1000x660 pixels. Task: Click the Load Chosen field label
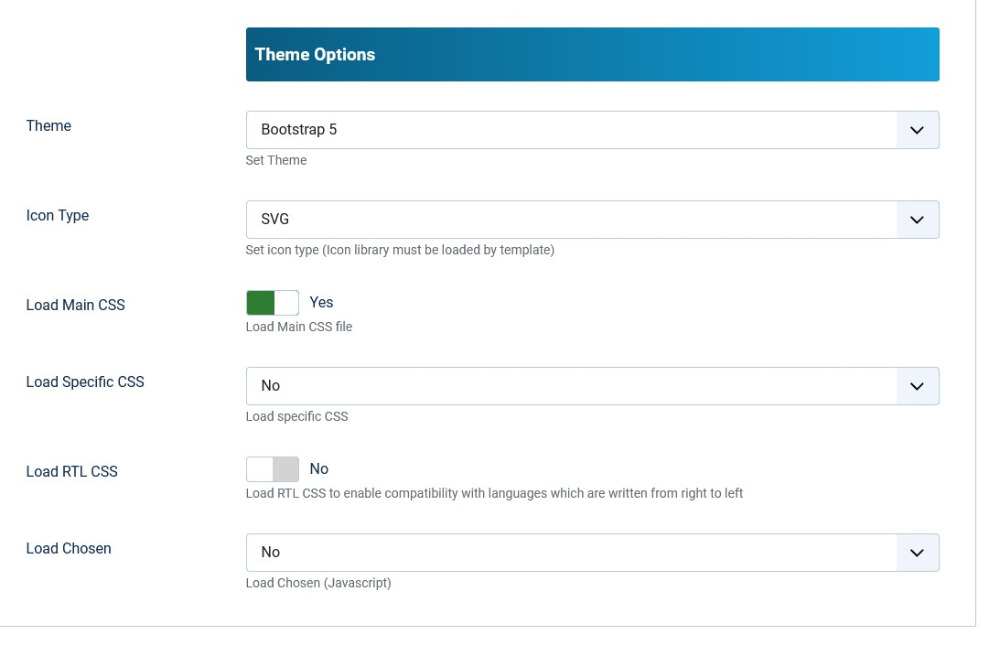69,549
